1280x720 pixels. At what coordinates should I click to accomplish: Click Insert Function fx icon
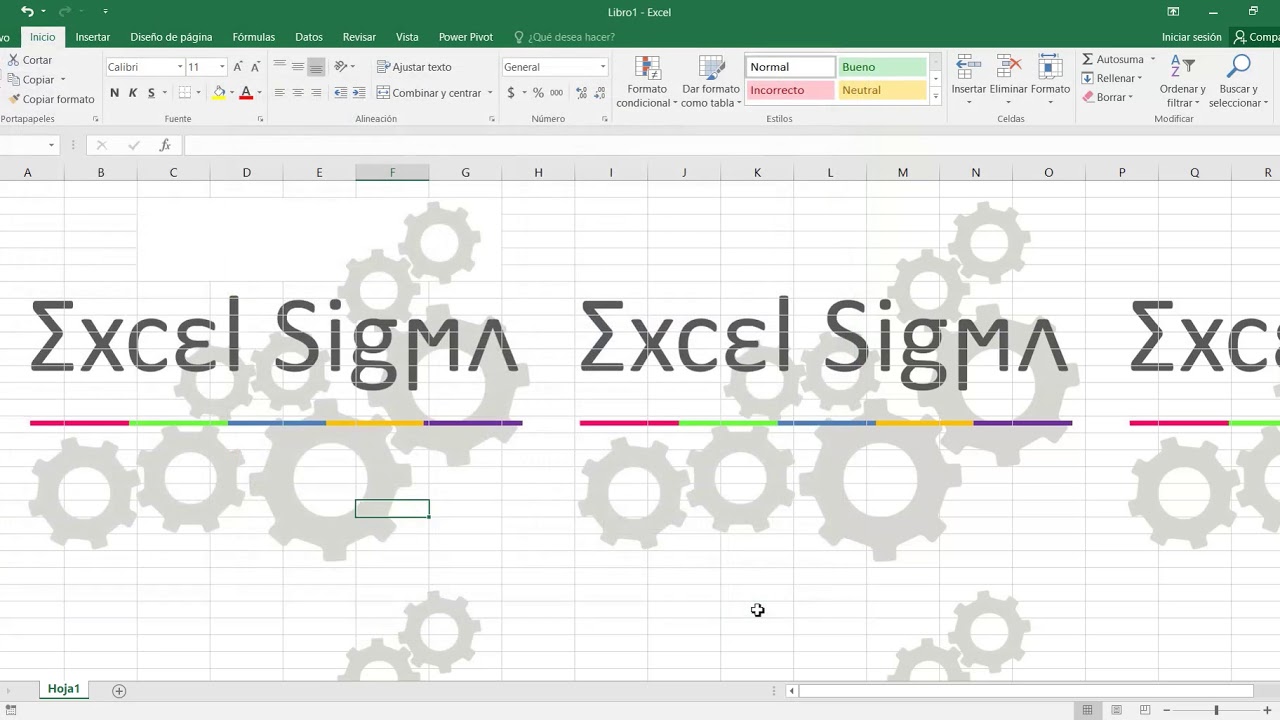[165, 145]
